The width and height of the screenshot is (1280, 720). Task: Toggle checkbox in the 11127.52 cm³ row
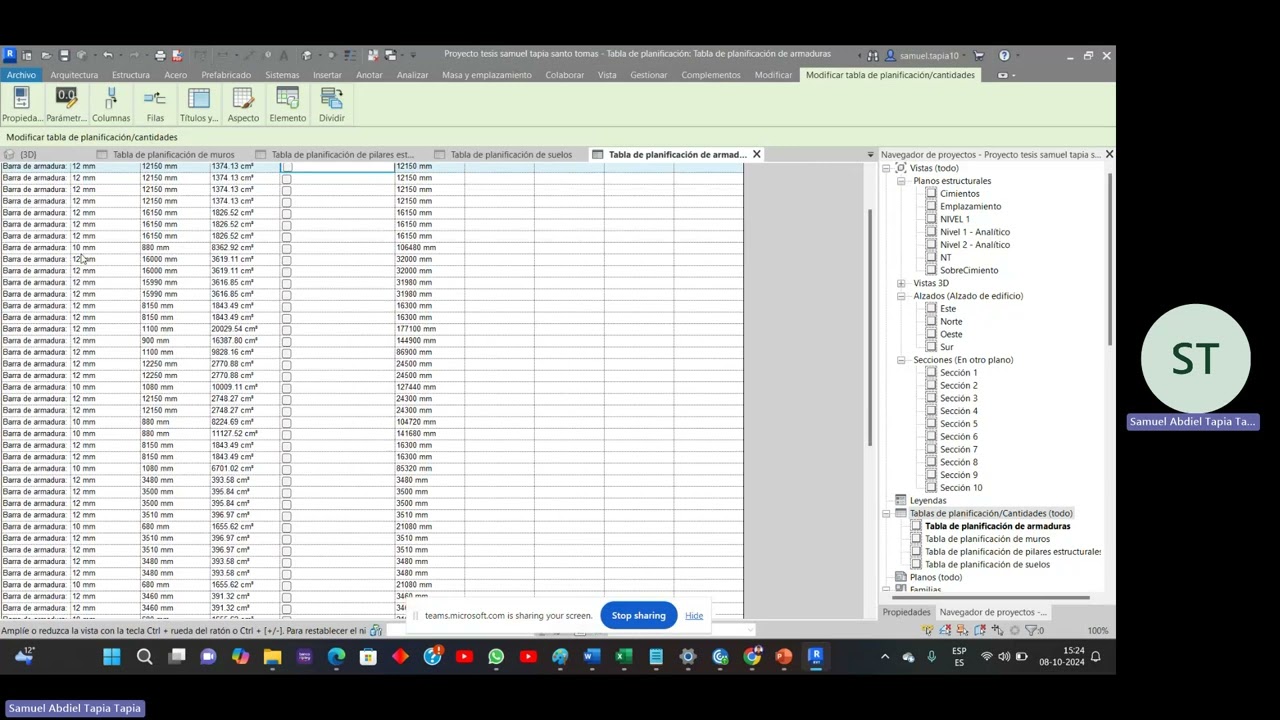(286, 434)
